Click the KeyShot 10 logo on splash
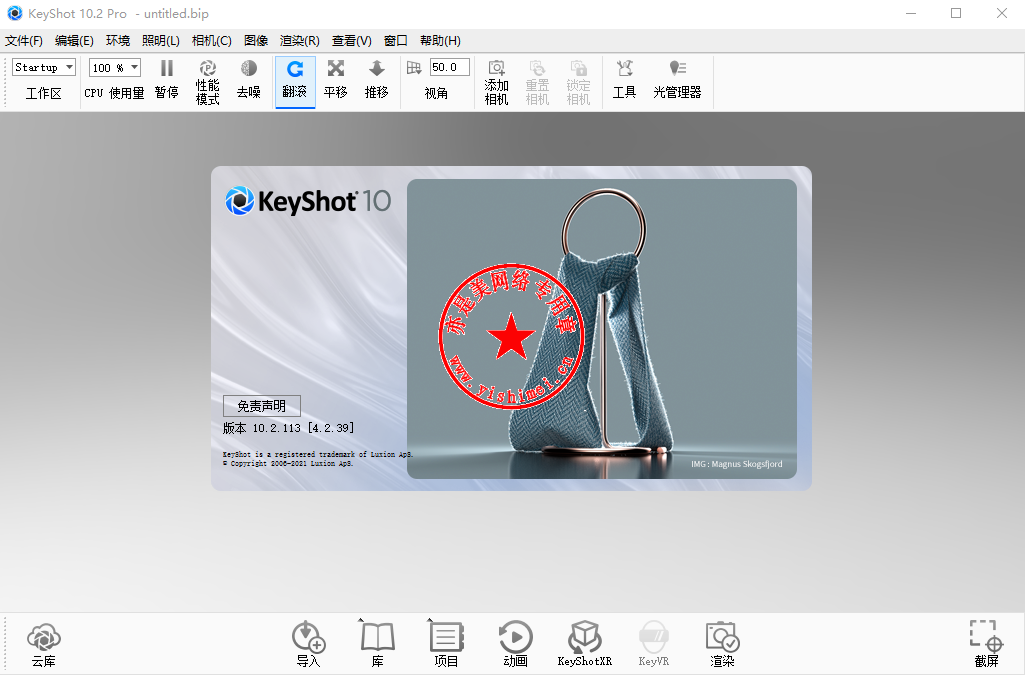 [308, 201]
